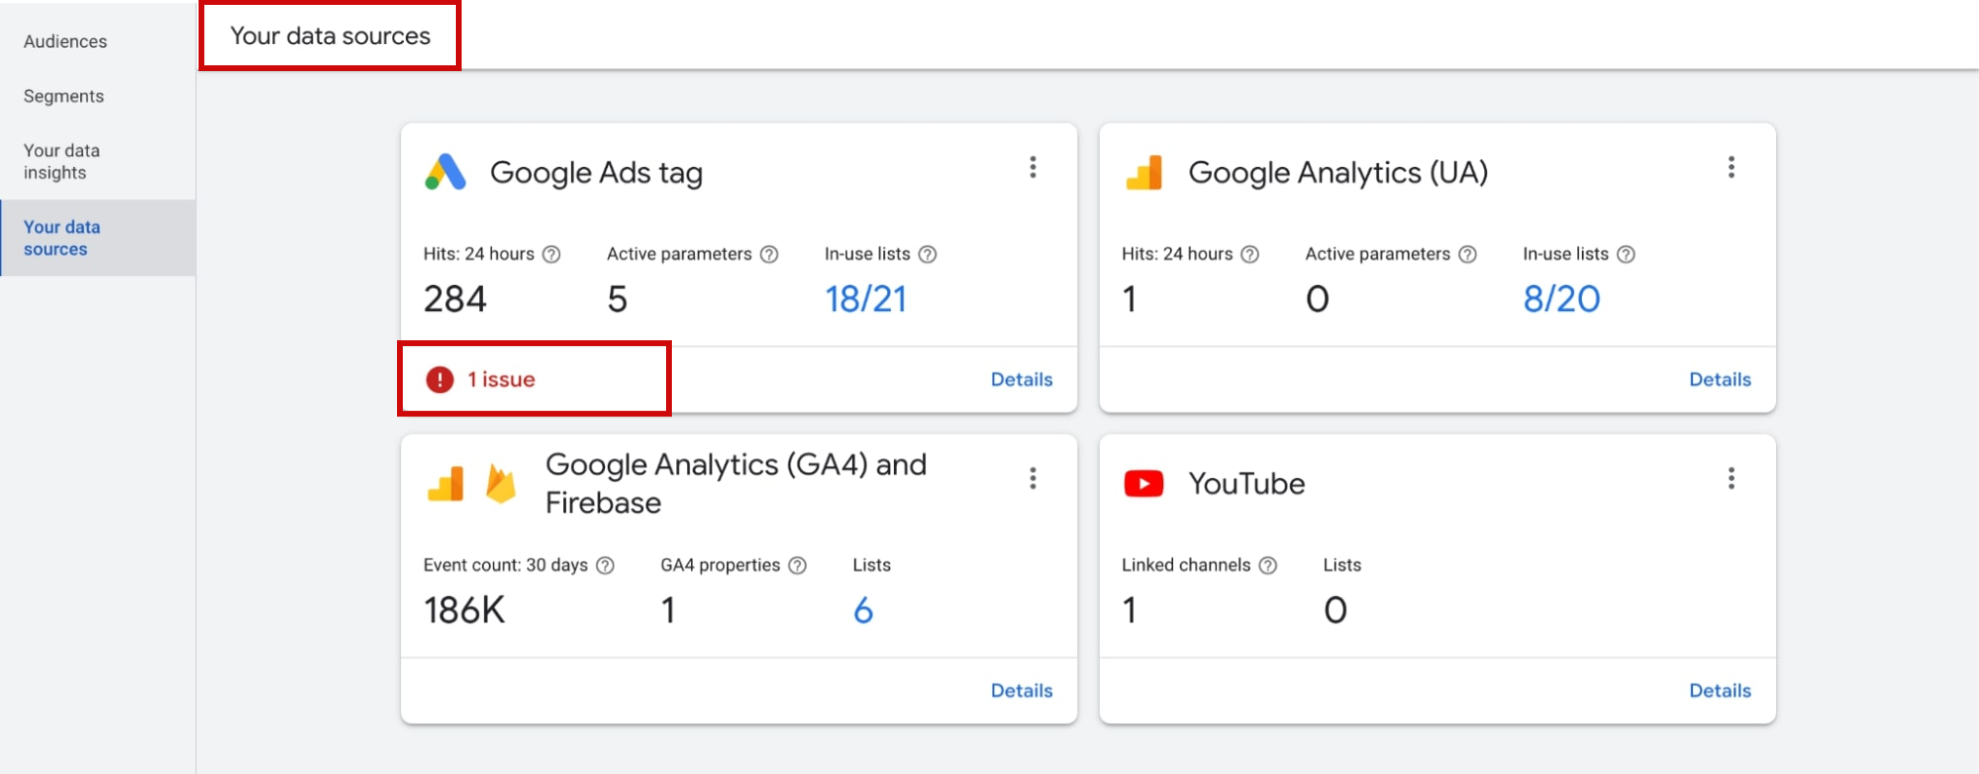Show help for Linked channels
Image resolution: width=1979 pixels, height=774 pixels.
pyautogui.click(x=1268, y=565)
